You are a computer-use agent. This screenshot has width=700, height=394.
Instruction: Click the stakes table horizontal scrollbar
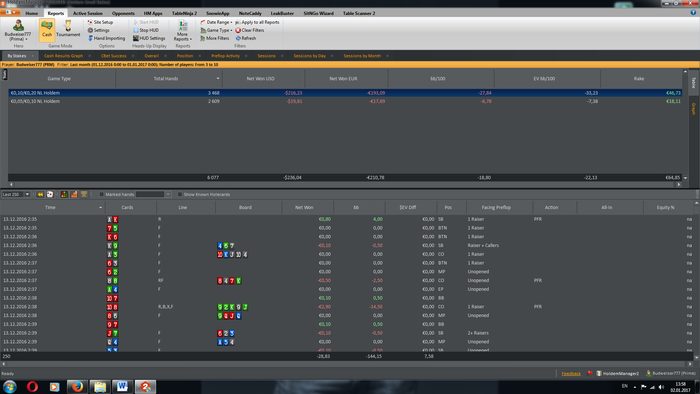point(345,184)
